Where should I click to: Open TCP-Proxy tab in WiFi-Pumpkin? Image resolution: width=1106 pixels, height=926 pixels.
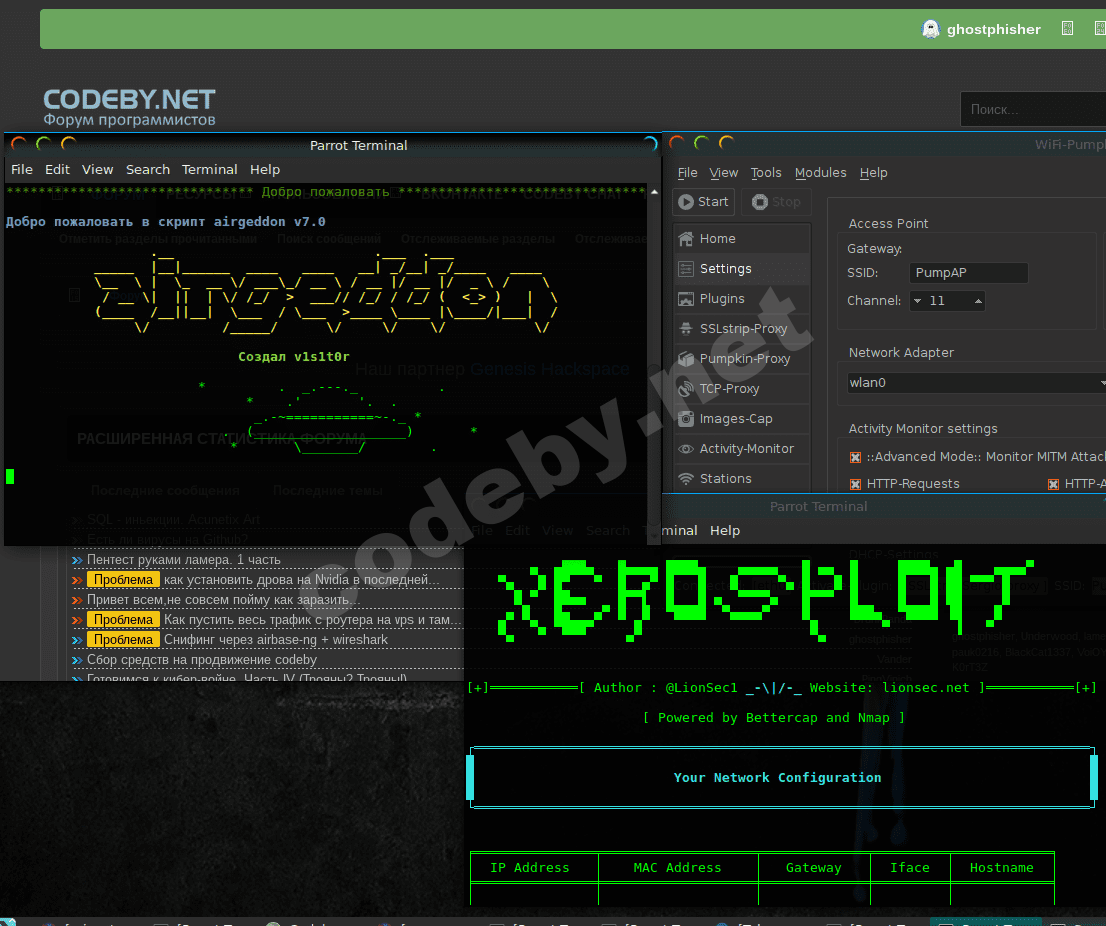click(741, 389)
